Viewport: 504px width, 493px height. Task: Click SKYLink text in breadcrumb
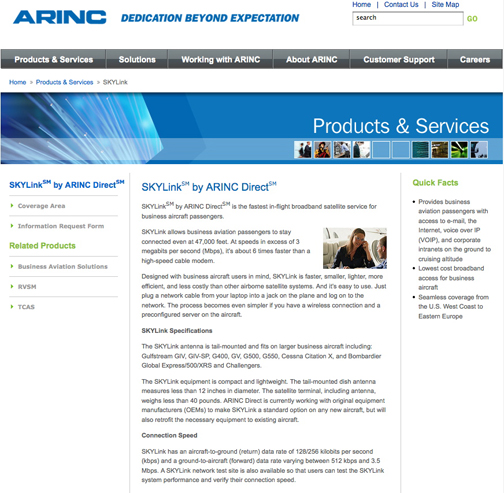pos(115,82)
